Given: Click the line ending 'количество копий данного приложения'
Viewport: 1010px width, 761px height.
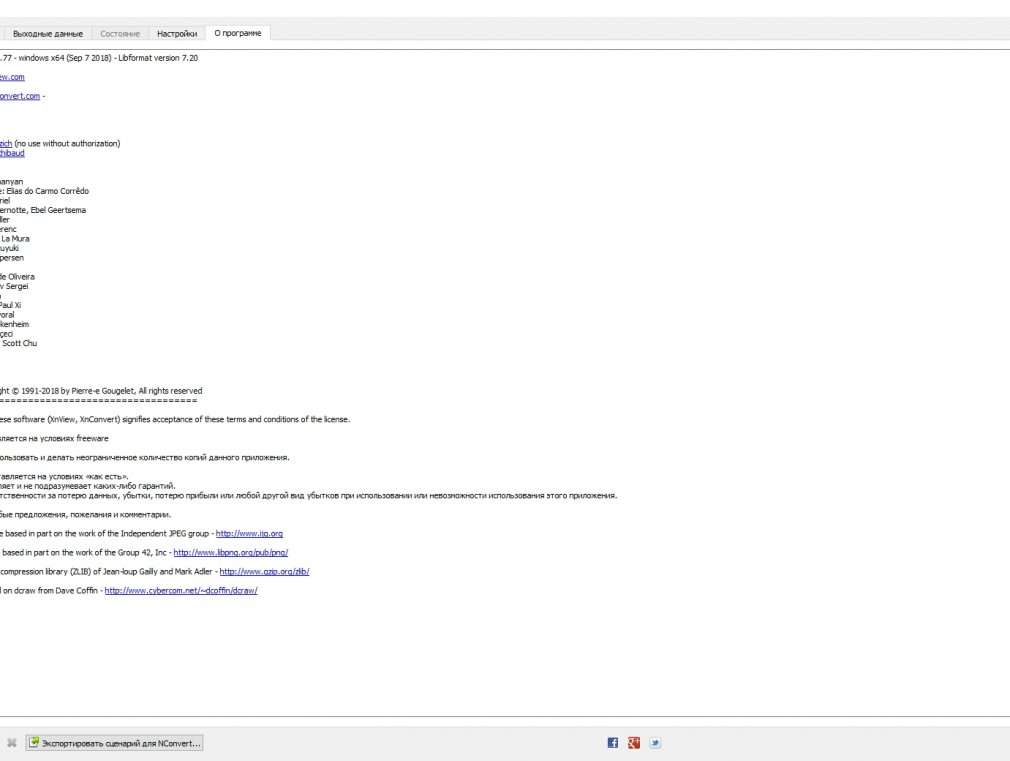Looking at the screenshot, I should click(x=145, y=458).
